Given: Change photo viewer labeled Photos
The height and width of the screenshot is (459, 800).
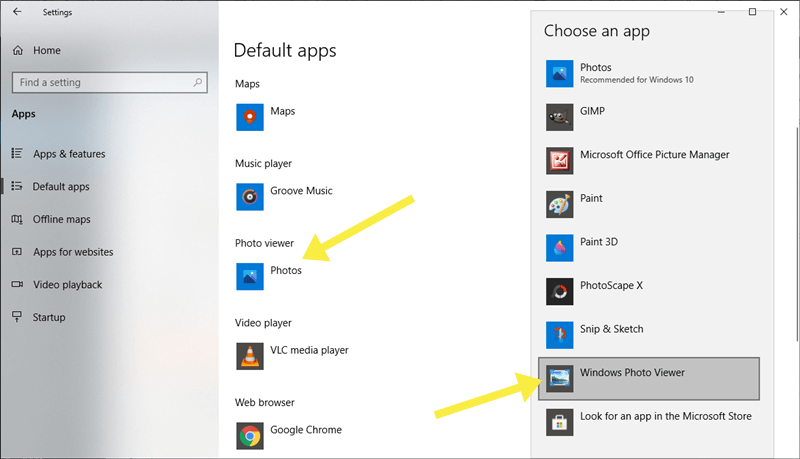Looking at the screenshot, I should pyautogui.click(x=286, y=270).
